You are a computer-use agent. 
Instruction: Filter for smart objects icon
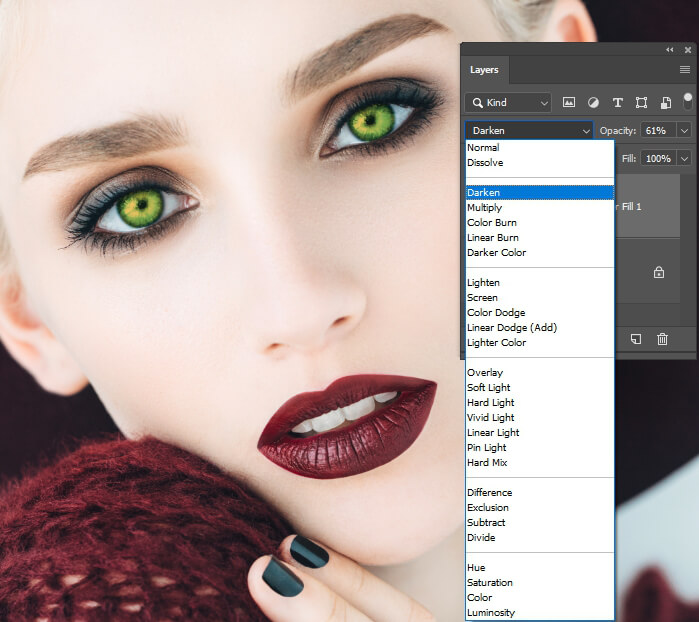(666, 103)
